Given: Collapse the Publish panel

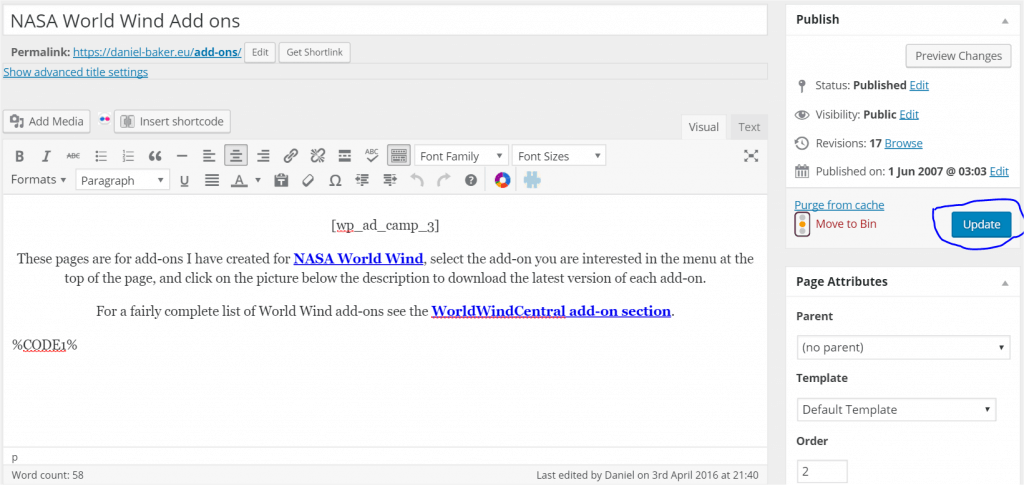Looking at the screenshot, I should (x=1004, y=20).
